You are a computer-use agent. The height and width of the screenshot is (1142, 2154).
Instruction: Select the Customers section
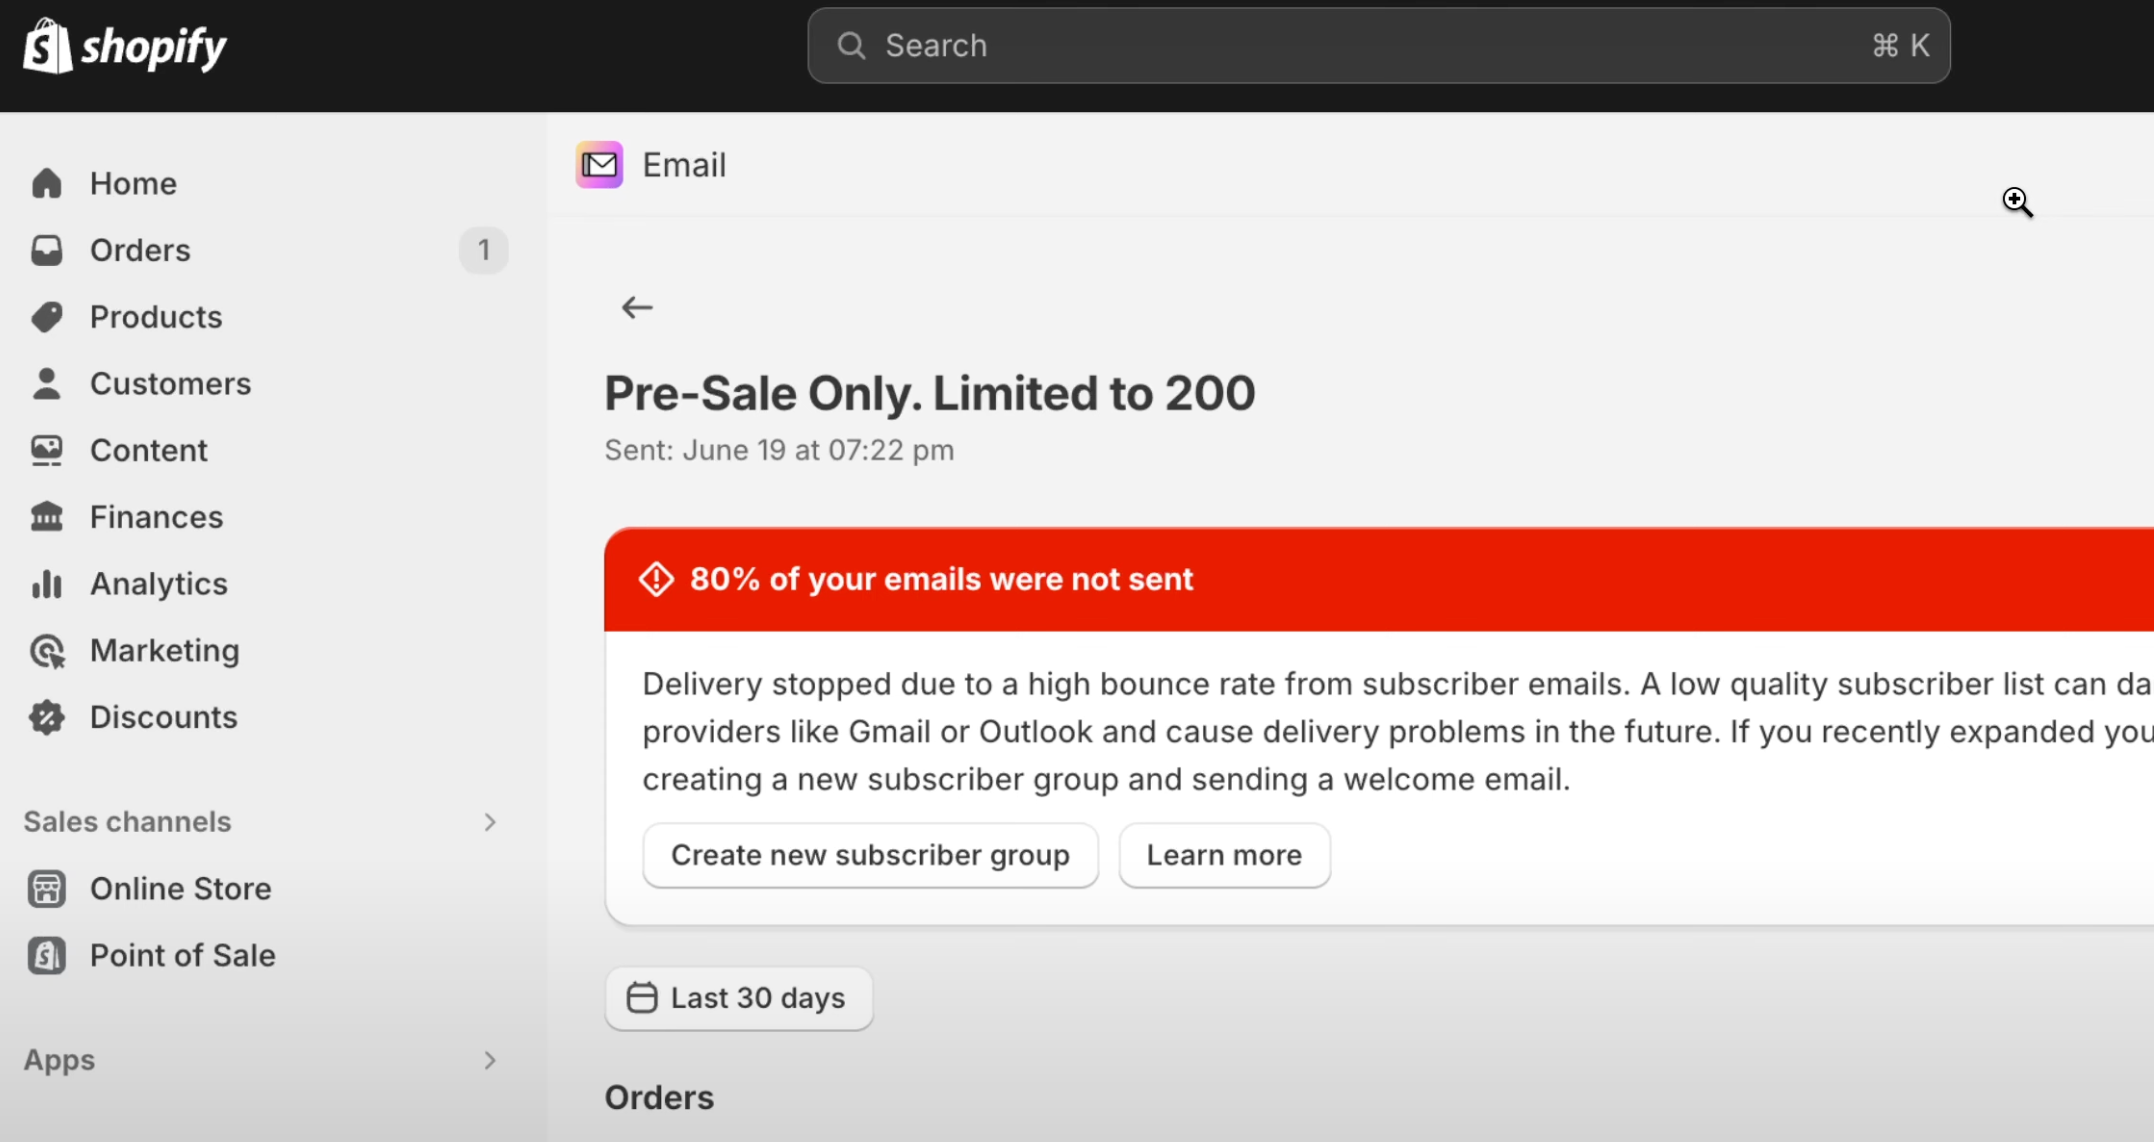pos(171,383)
